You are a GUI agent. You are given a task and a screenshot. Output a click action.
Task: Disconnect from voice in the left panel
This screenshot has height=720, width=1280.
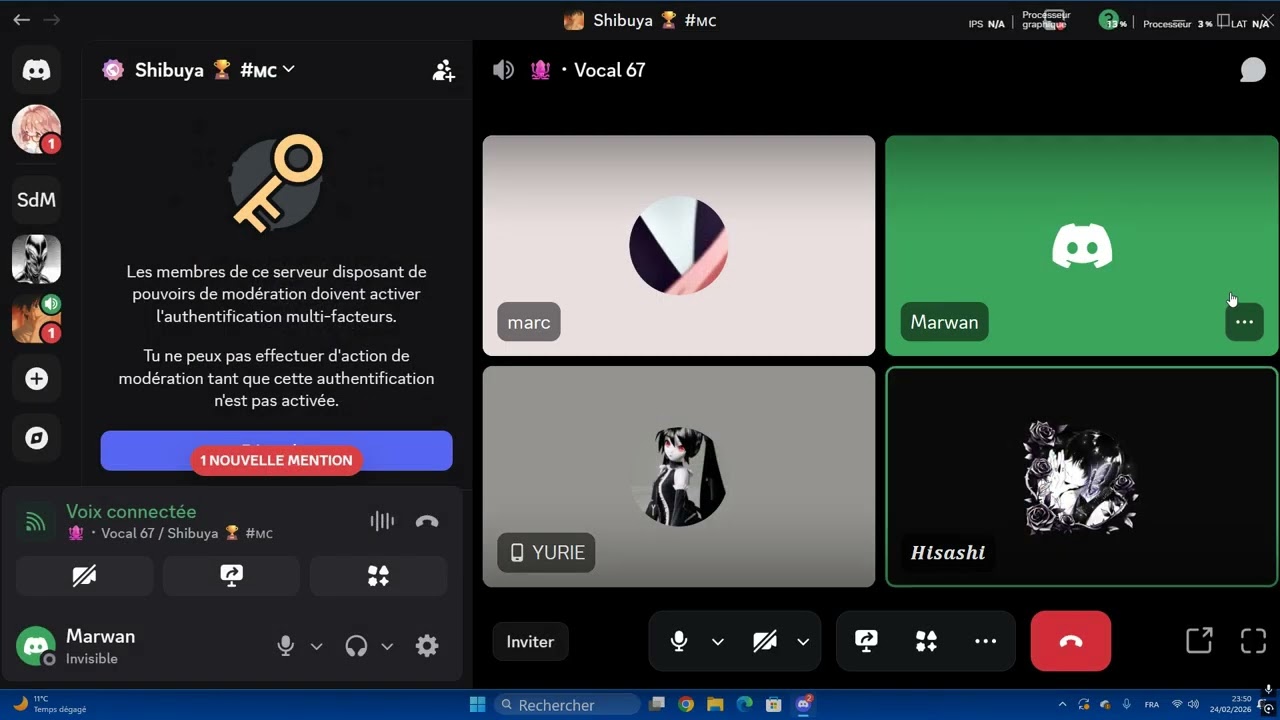pyautogui.click(x=427, y=521)
